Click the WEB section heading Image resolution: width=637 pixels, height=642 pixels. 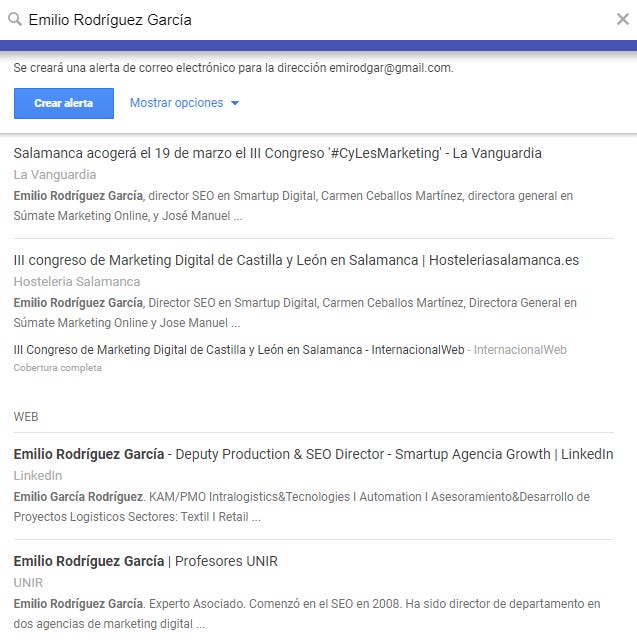click(26, 417)
